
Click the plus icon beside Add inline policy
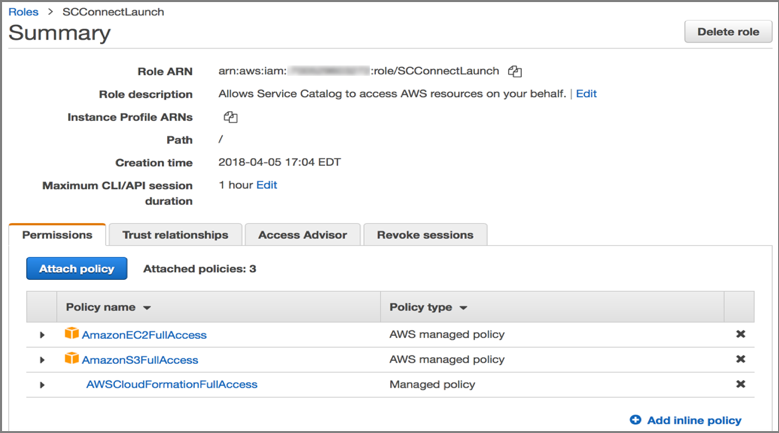[x=635, y=420]
